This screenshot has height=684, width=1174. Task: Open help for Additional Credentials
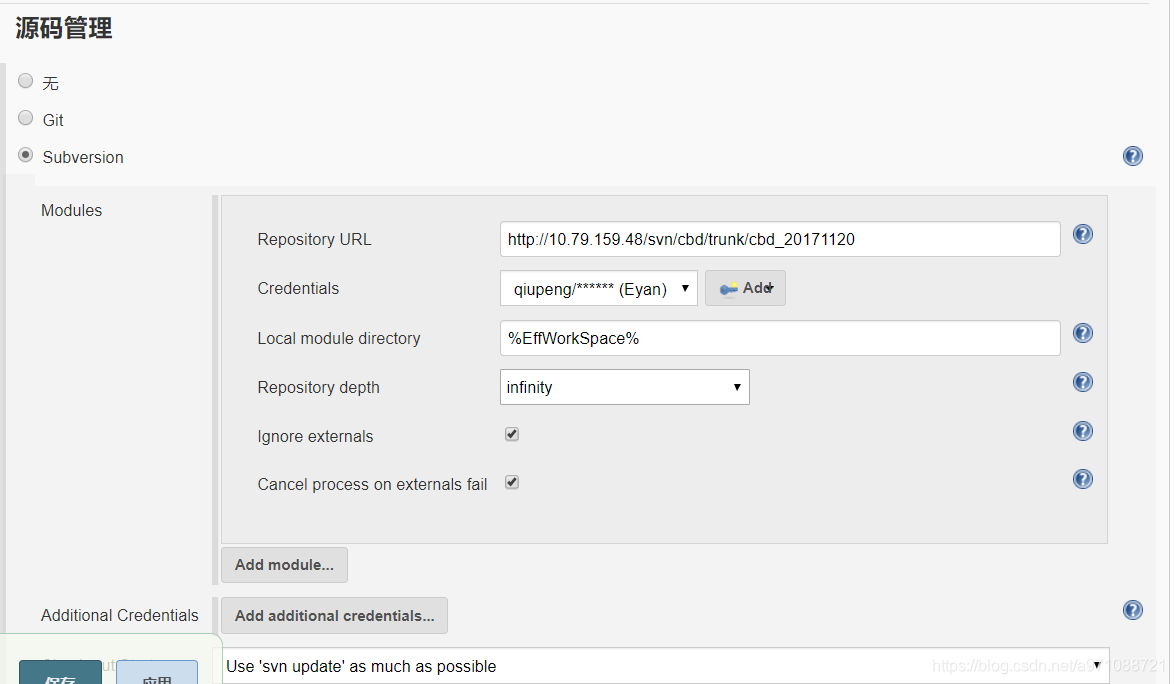(1132, 610)
